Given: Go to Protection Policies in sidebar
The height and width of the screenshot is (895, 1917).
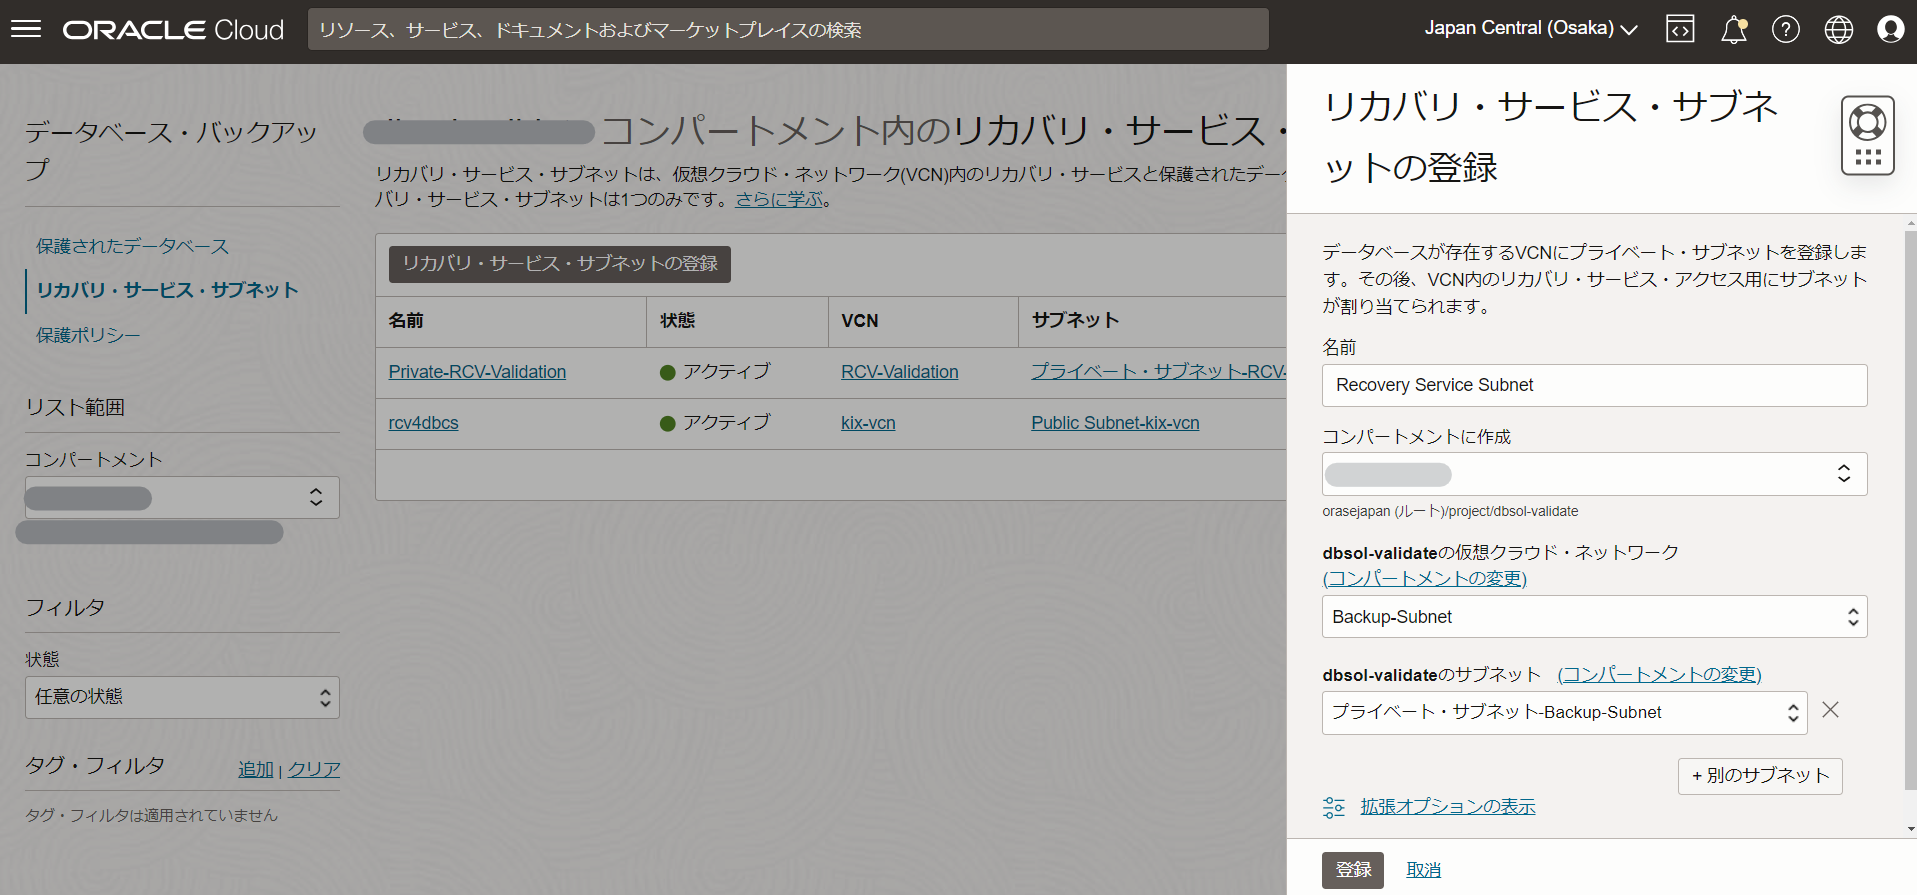Looking at the screenshot, I should click(x=88, y=335).
